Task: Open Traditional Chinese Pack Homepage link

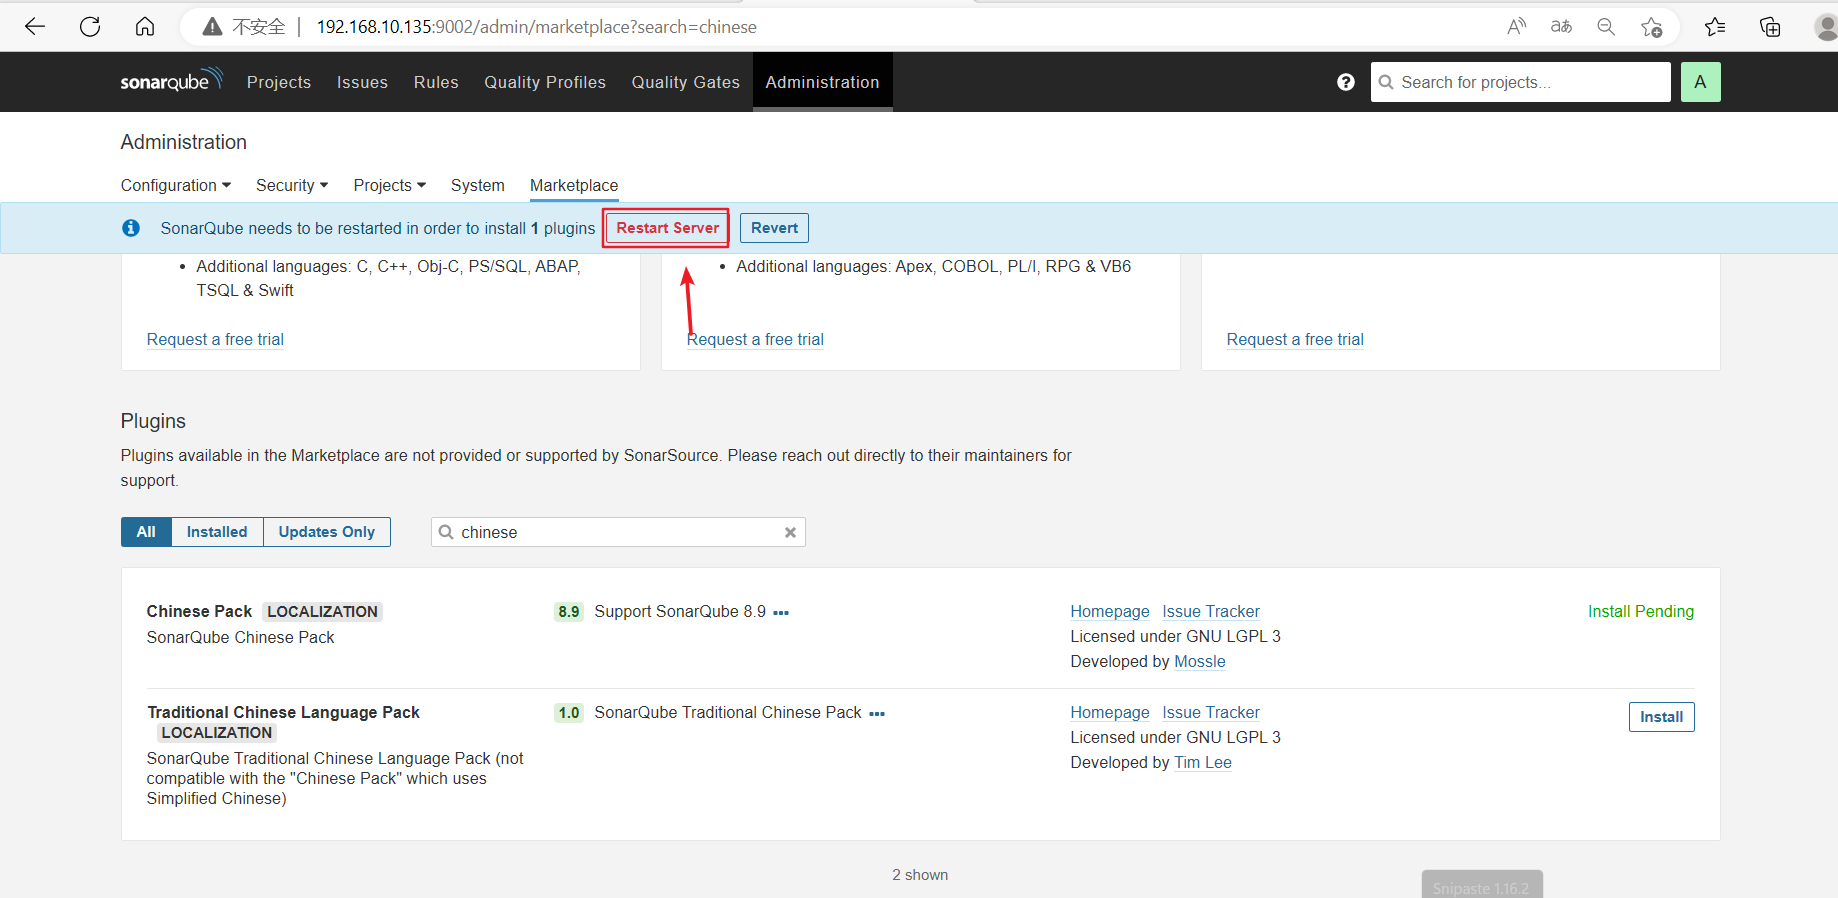Action: point(1110,712)
